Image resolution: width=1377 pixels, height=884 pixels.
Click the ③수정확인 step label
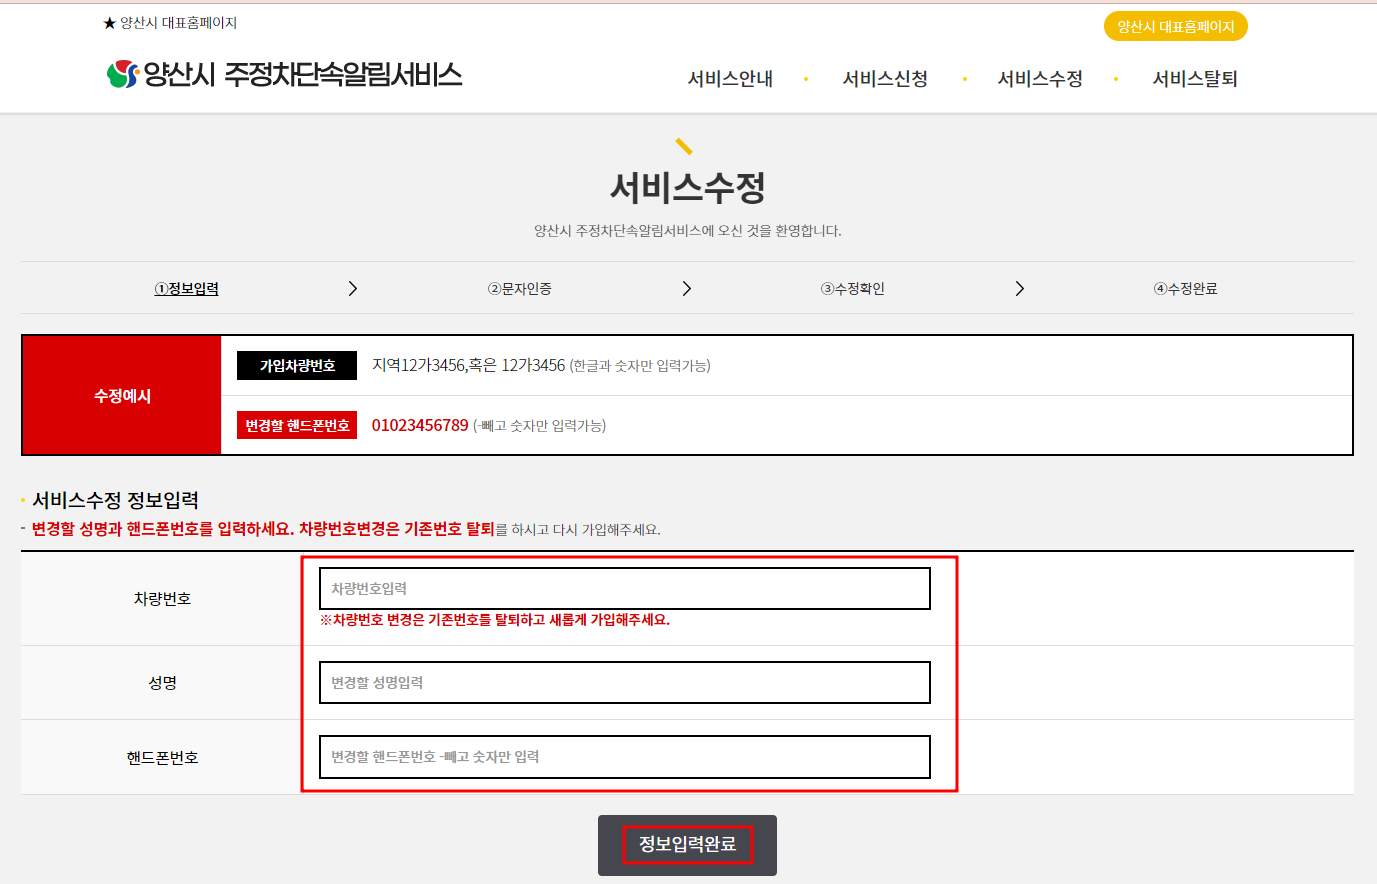pyautogui.click(x=852, y=288)
